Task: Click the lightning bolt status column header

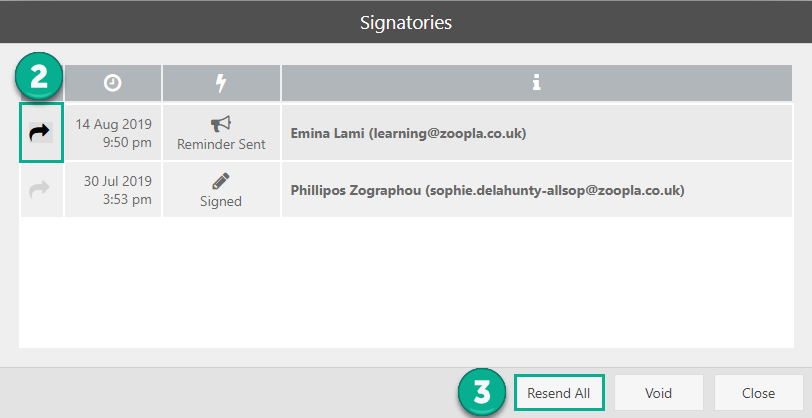Action: (221, 84)
